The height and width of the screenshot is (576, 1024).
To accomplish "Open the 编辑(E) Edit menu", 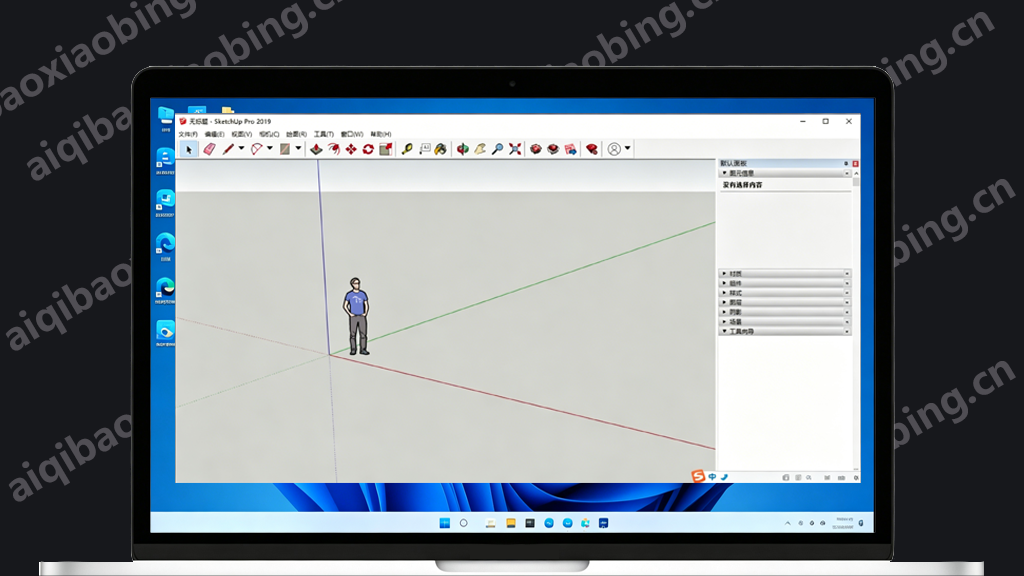I will (x=214, y=135).
